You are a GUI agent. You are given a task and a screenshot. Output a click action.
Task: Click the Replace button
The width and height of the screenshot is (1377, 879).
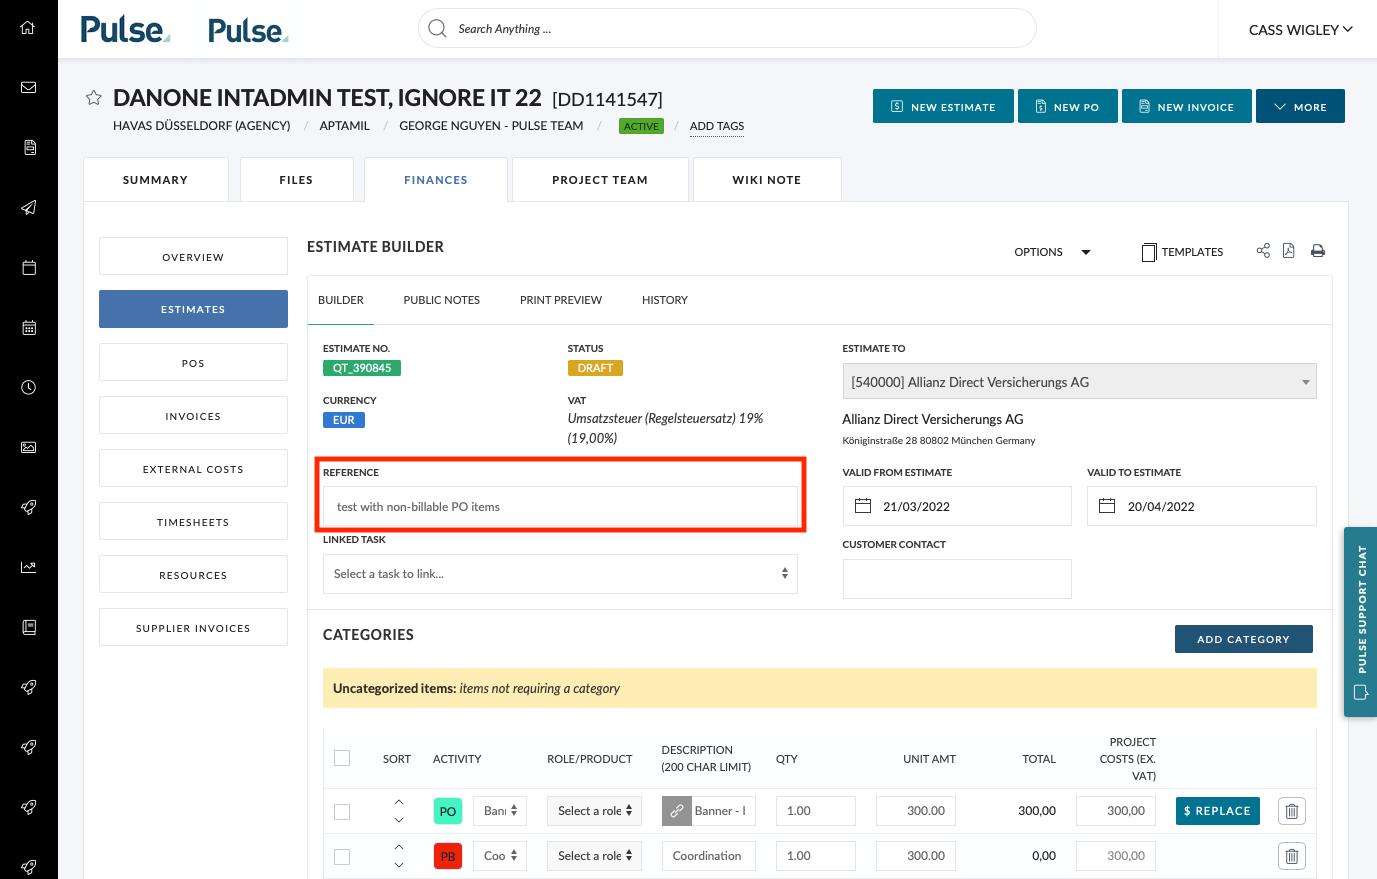tap(1218, 811)
